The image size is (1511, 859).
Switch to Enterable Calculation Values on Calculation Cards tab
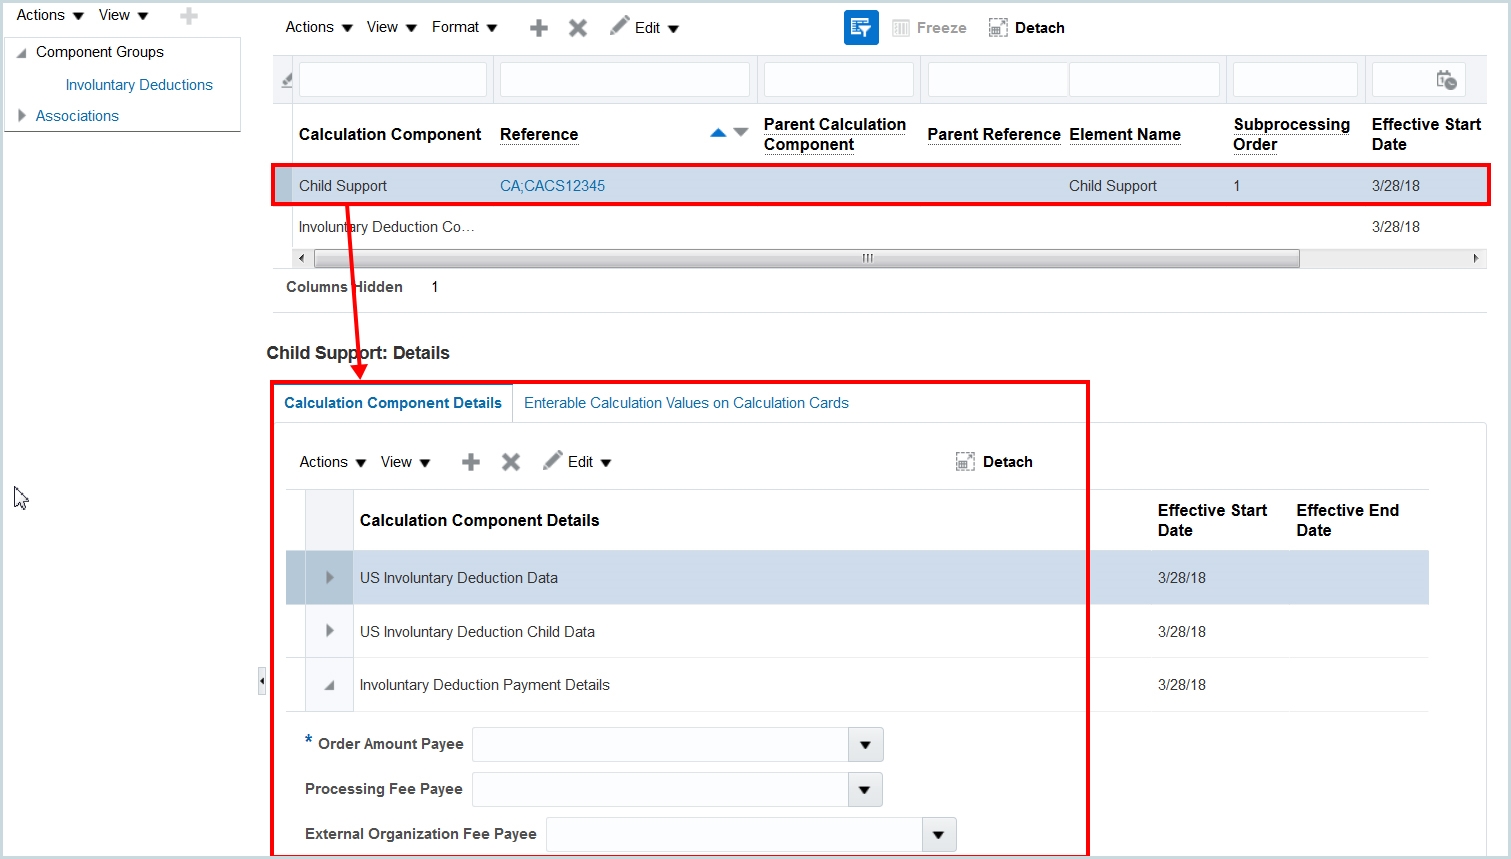(686, 403)
